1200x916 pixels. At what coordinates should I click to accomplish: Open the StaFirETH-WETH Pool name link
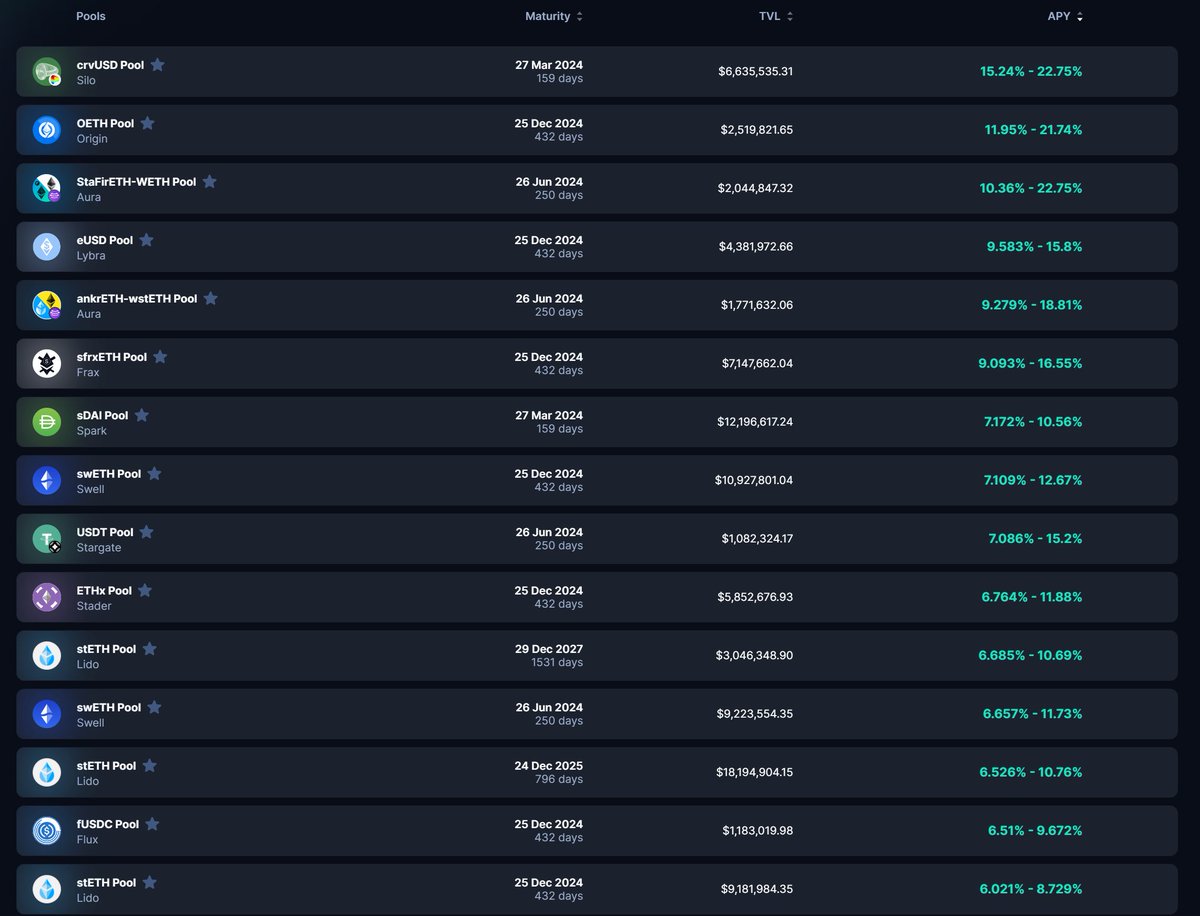[136, 182]
